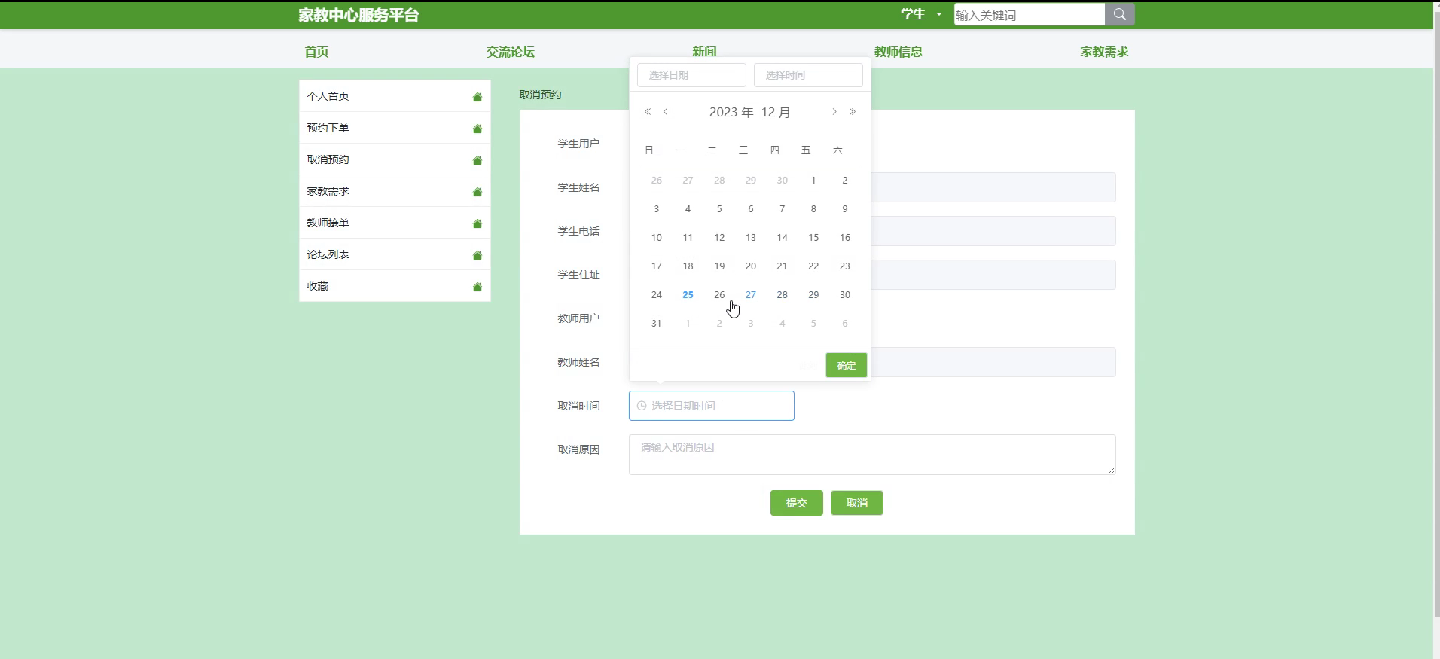The image size is (1440, 659).
Task: Select December 22 in calendar
Action: 814,266
